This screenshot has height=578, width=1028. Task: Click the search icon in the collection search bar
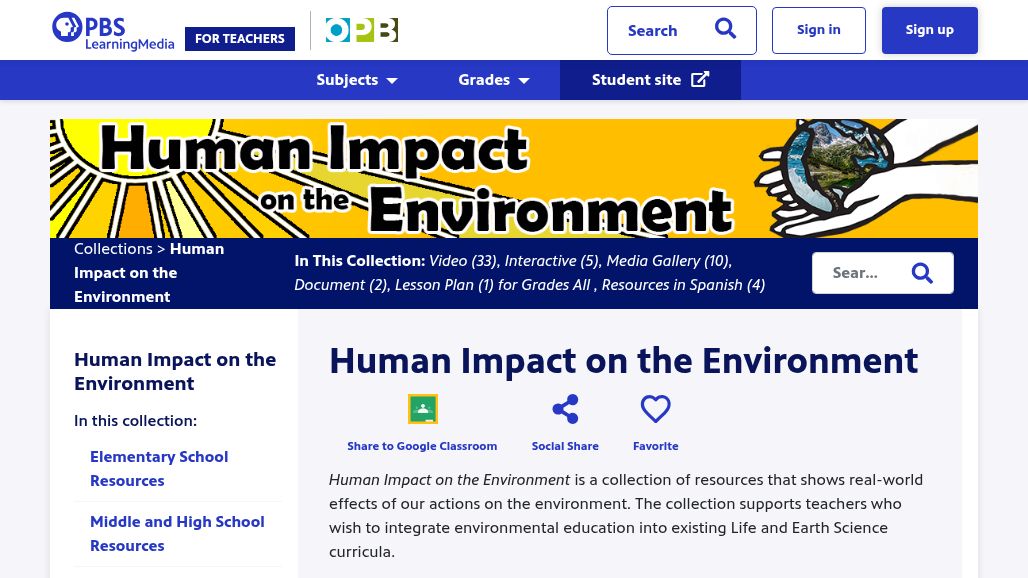921,272
